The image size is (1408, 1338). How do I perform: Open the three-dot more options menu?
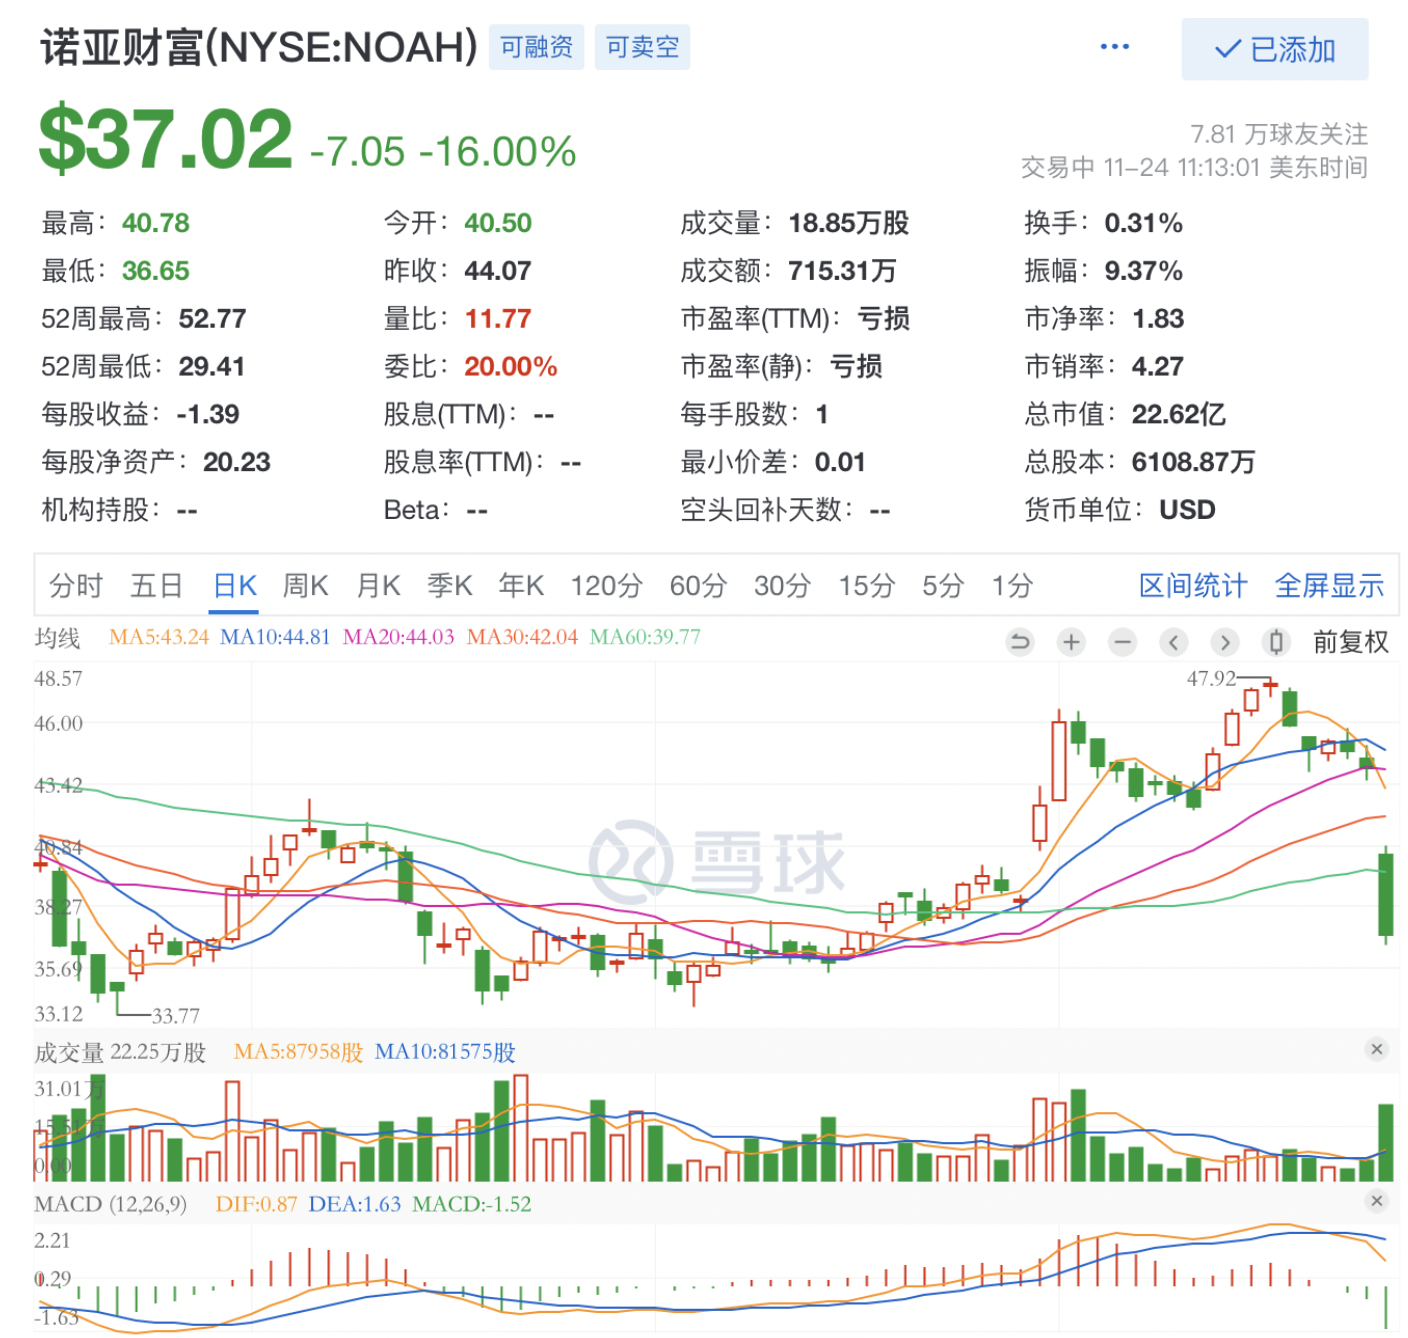[1114, 47]
